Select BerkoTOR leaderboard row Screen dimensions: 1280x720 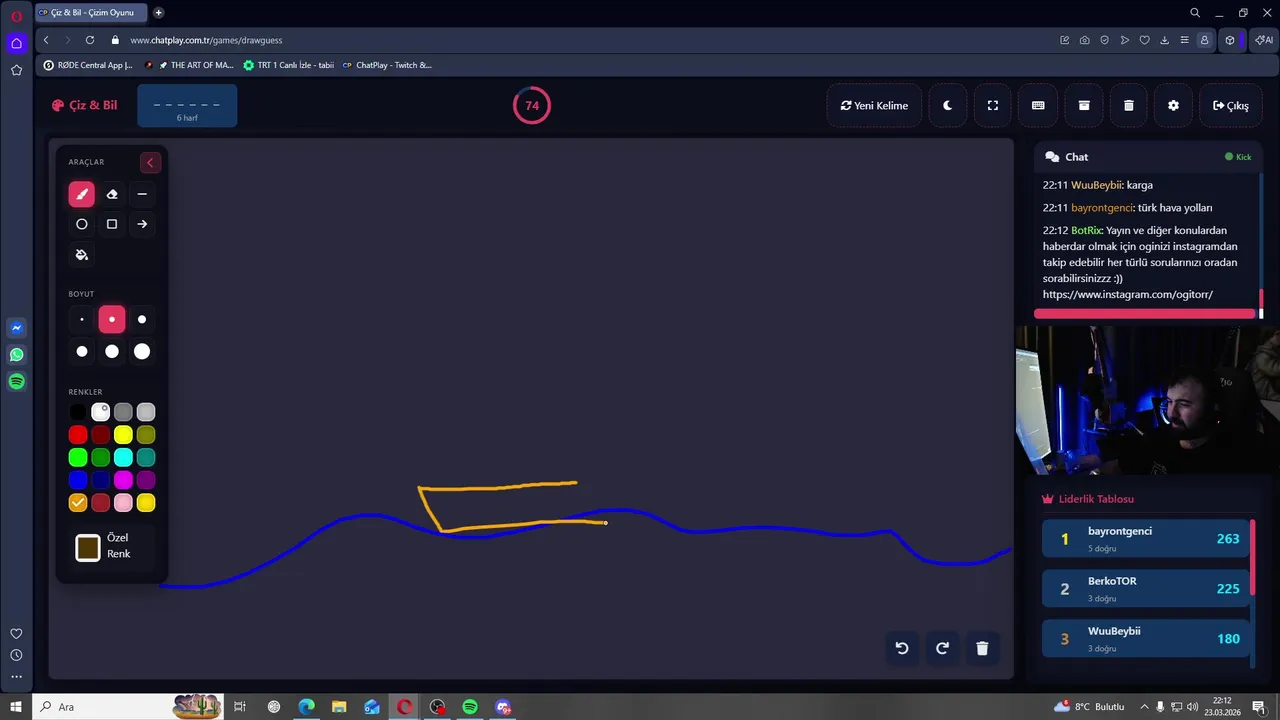click(x=1146, y=589)
